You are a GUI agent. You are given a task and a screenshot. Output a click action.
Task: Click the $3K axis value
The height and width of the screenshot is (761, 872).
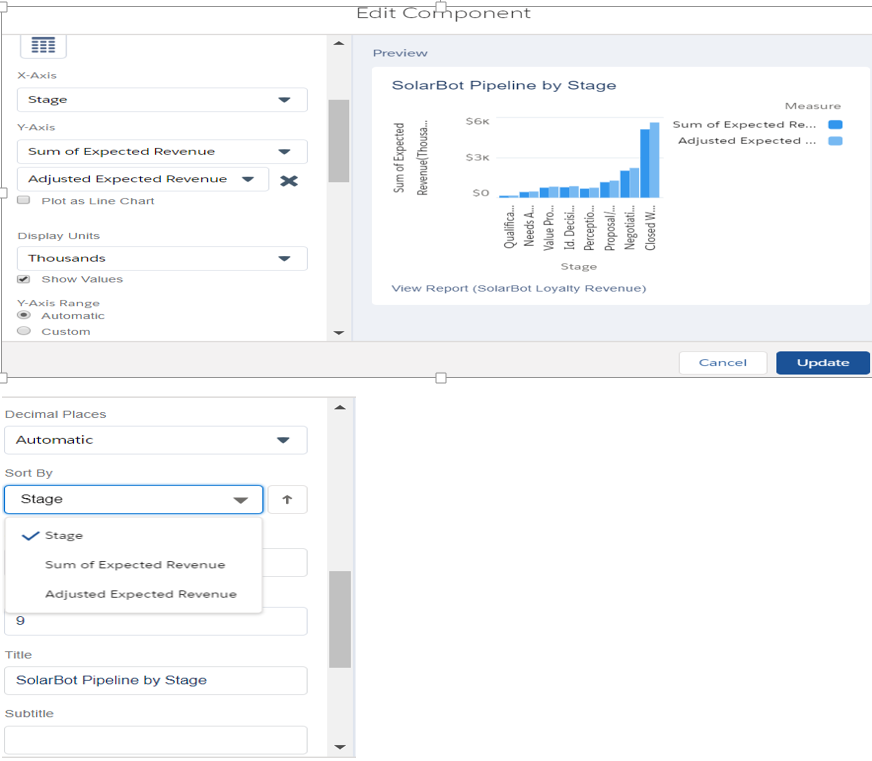[x=477, y=157]
